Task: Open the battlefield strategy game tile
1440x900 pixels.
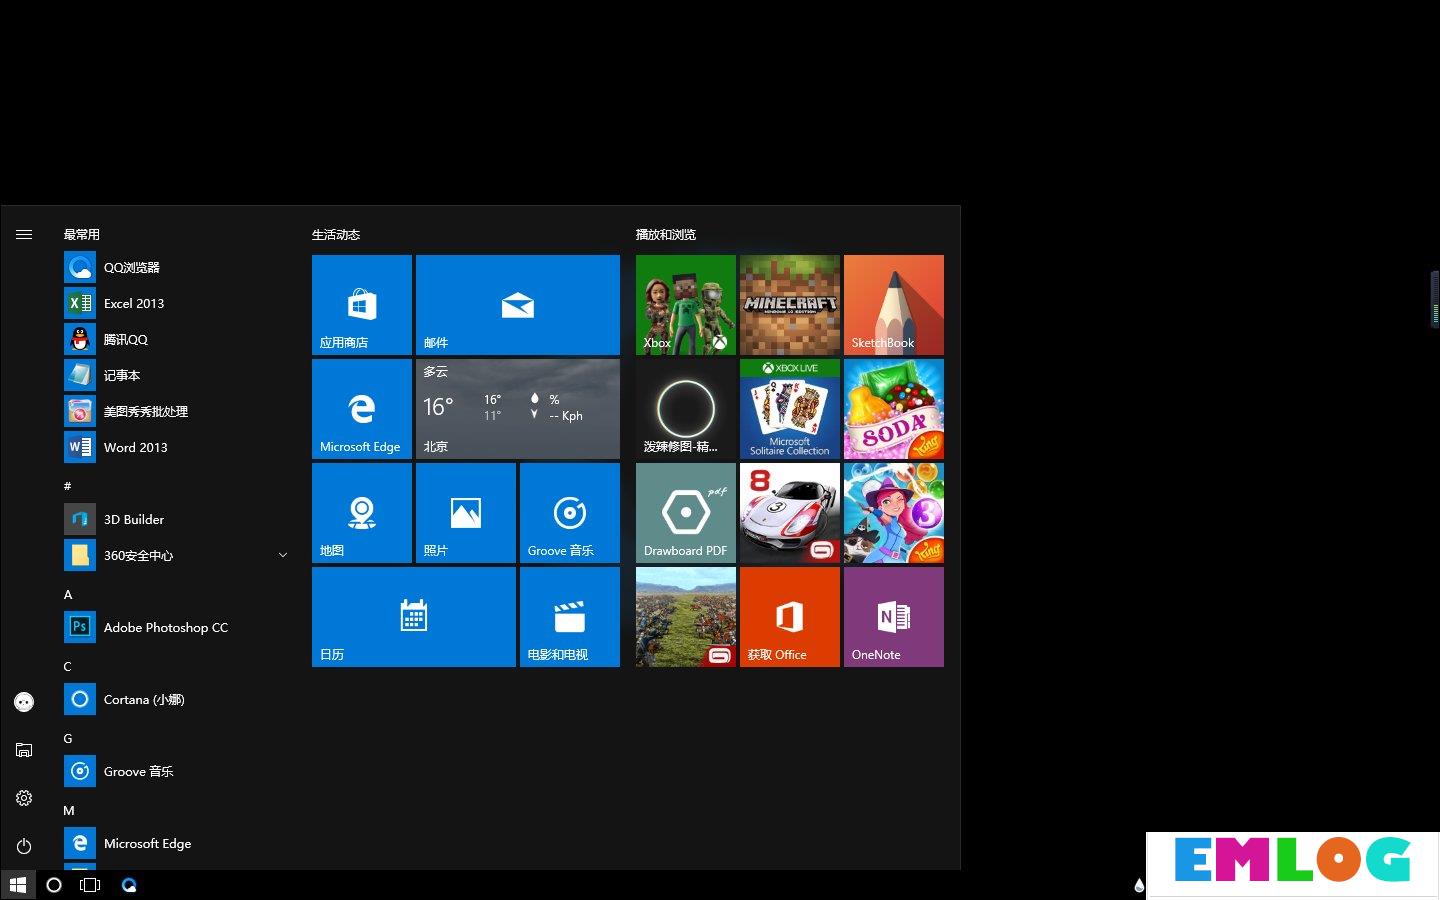Action: click(686, 617)
